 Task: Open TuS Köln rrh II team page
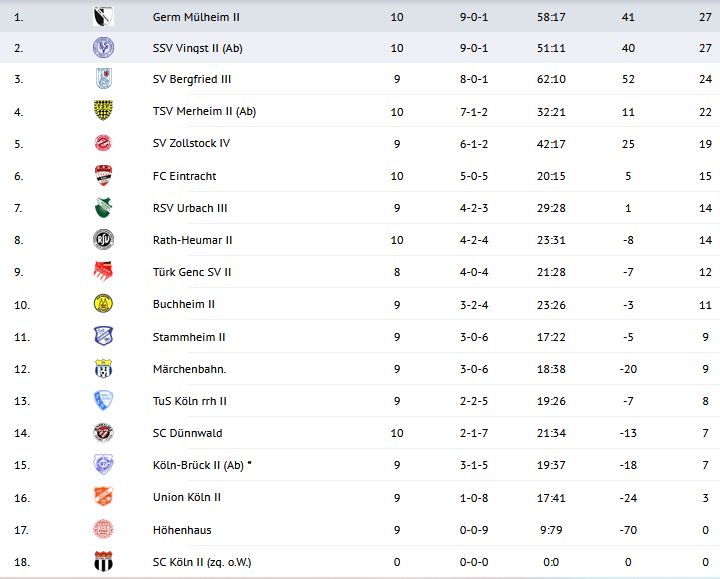[x=190, y=401]
